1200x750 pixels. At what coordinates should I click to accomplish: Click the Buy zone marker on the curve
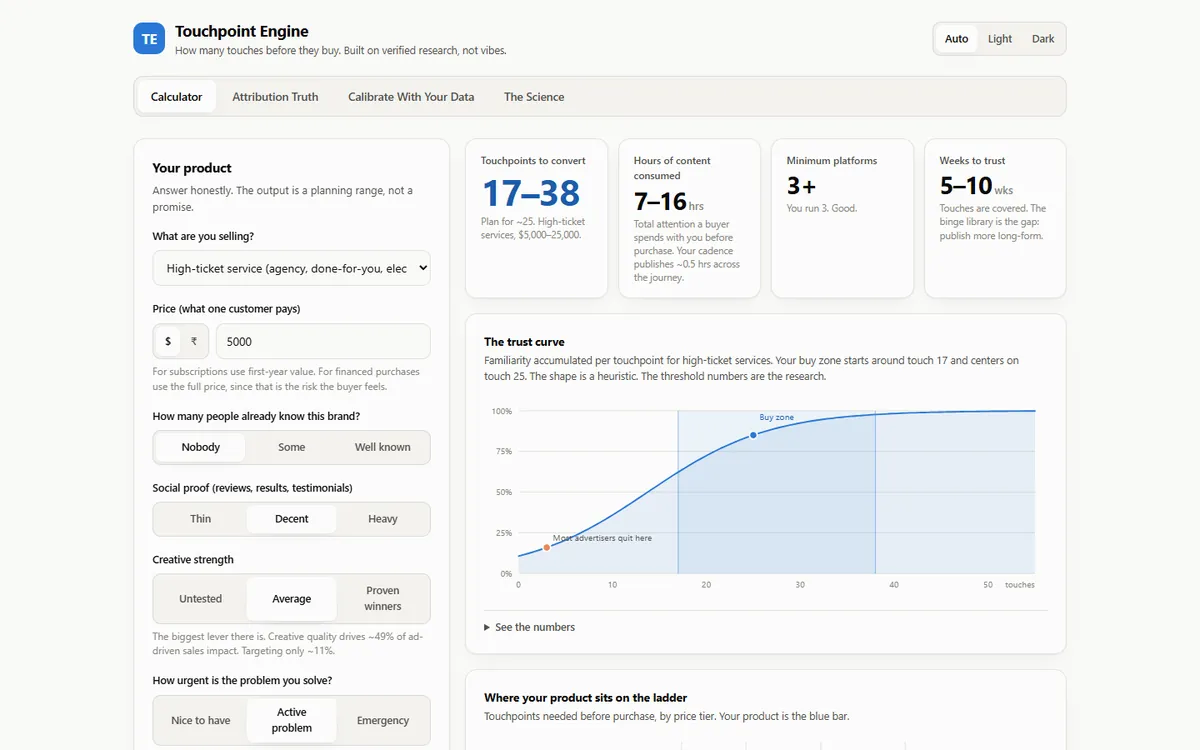753,435
